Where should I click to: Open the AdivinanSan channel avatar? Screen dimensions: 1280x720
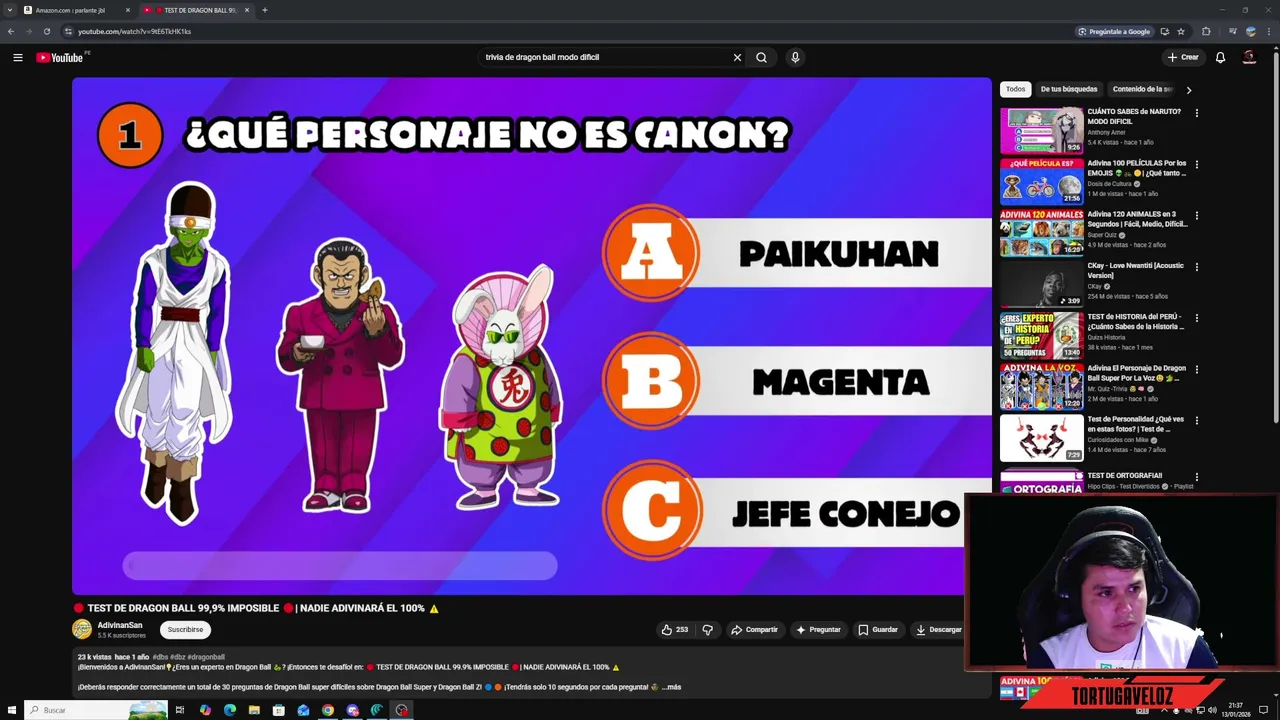[82, 629]
